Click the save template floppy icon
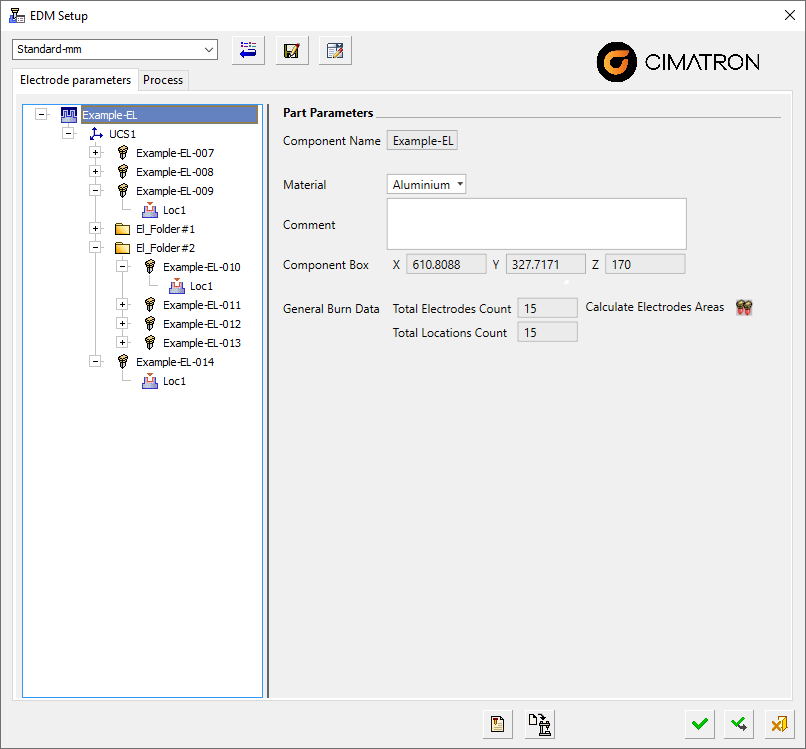 point(291,51)
